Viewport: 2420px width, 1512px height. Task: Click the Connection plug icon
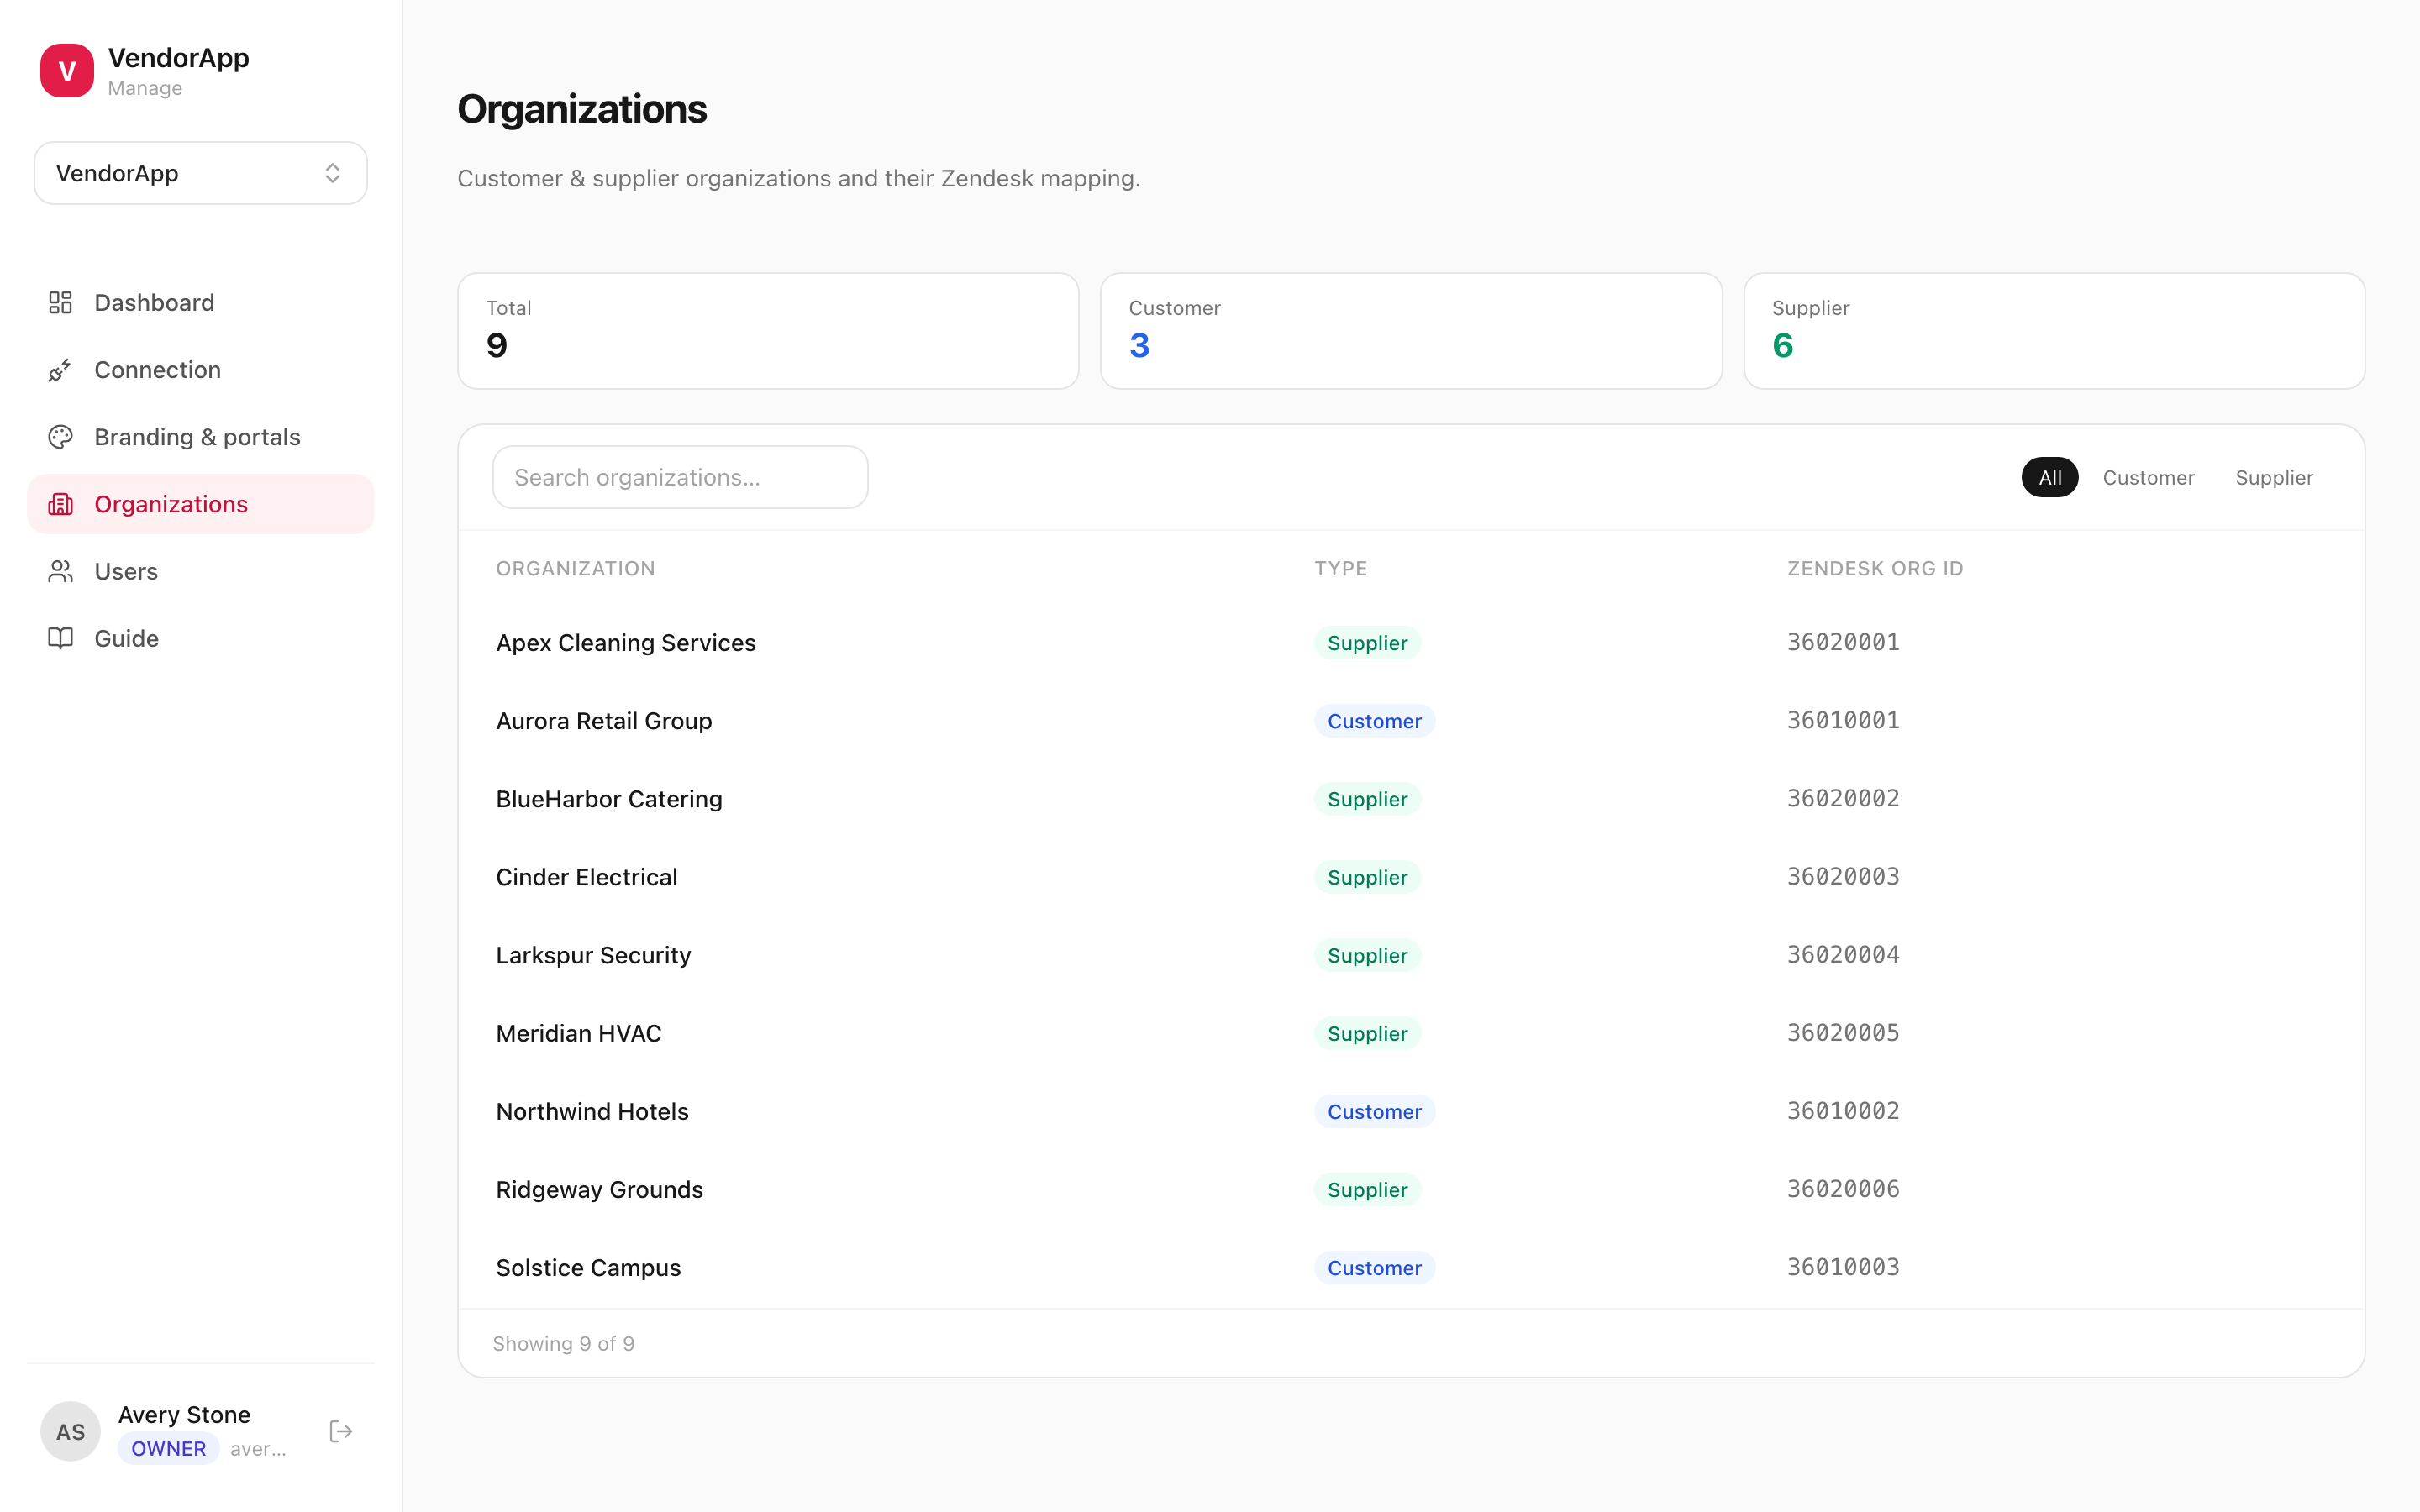coord(60,370)
